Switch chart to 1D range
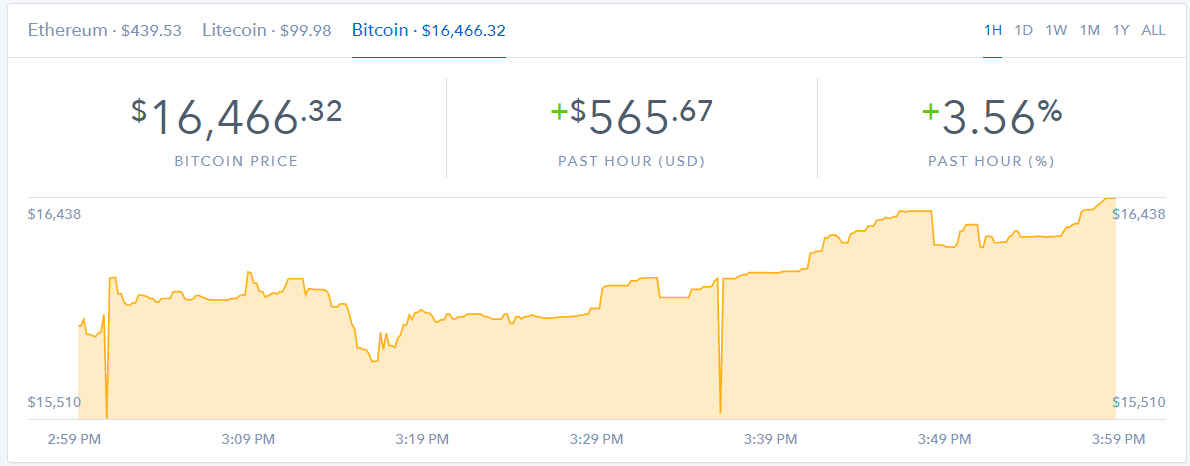The height and width of the screenshot is (466, 1190). tap(1023, 30)
